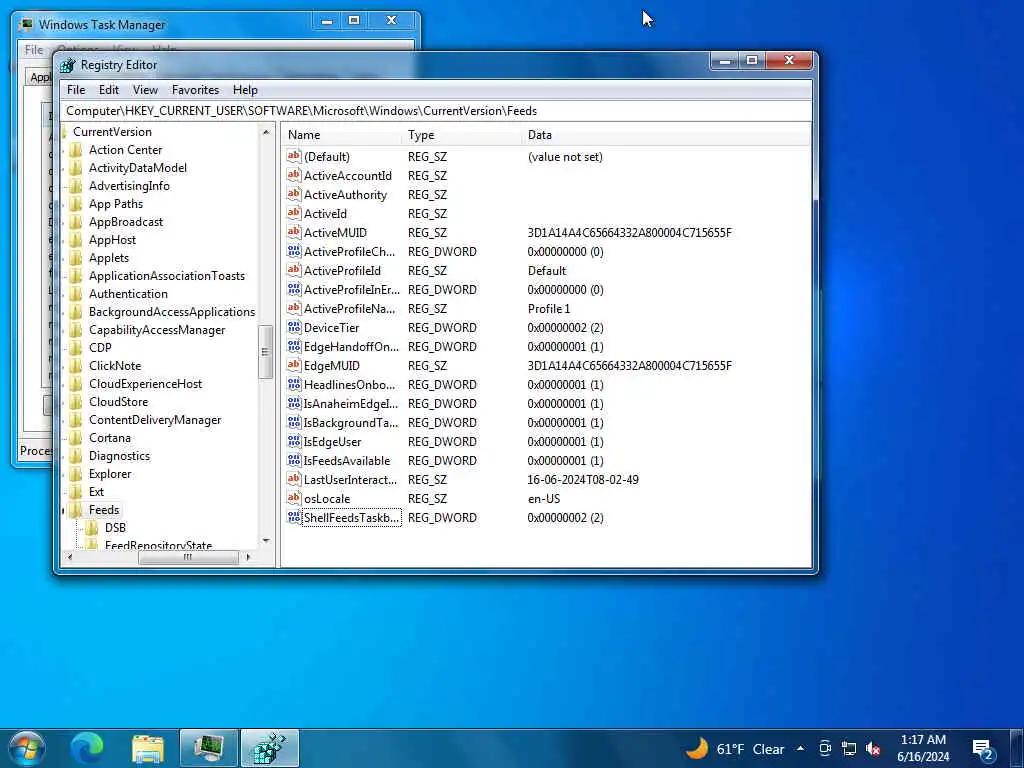Select the CloudExperienceHost key
Screen dimensions: 1024x768
pos(145,384)
